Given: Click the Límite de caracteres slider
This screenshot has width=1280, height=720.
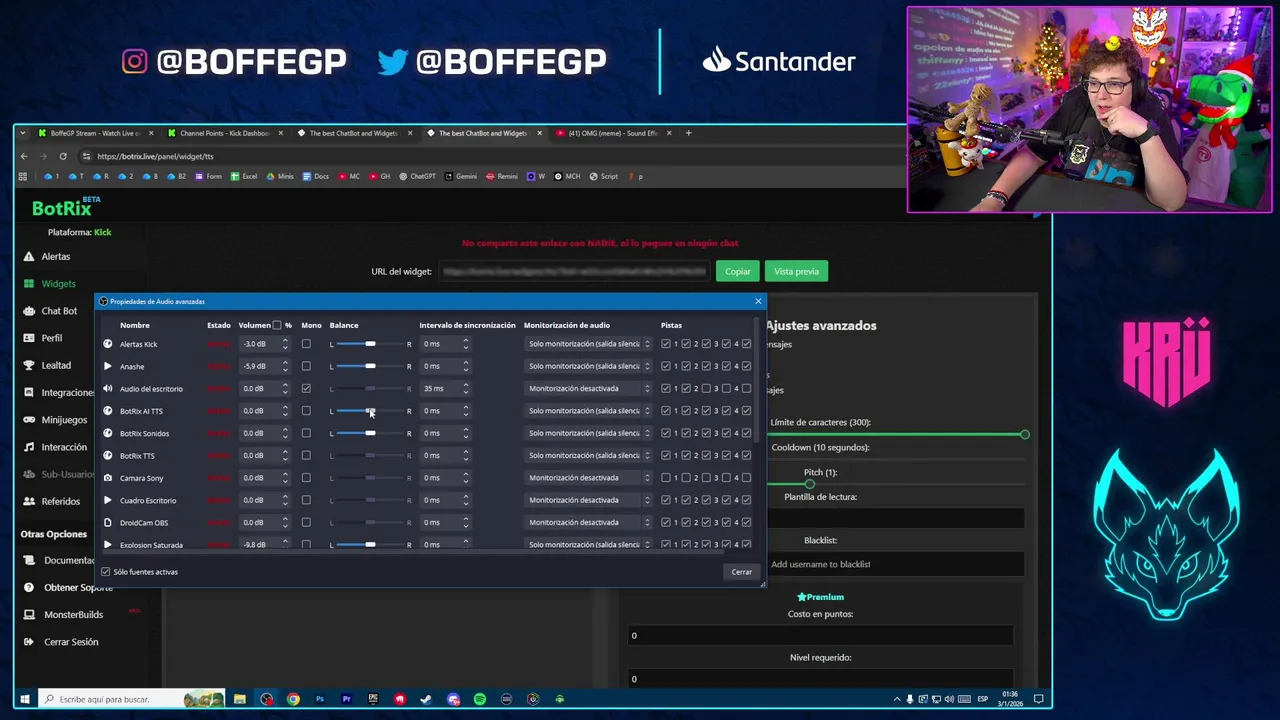Looking at the screenshot, I should pos(898,434).
